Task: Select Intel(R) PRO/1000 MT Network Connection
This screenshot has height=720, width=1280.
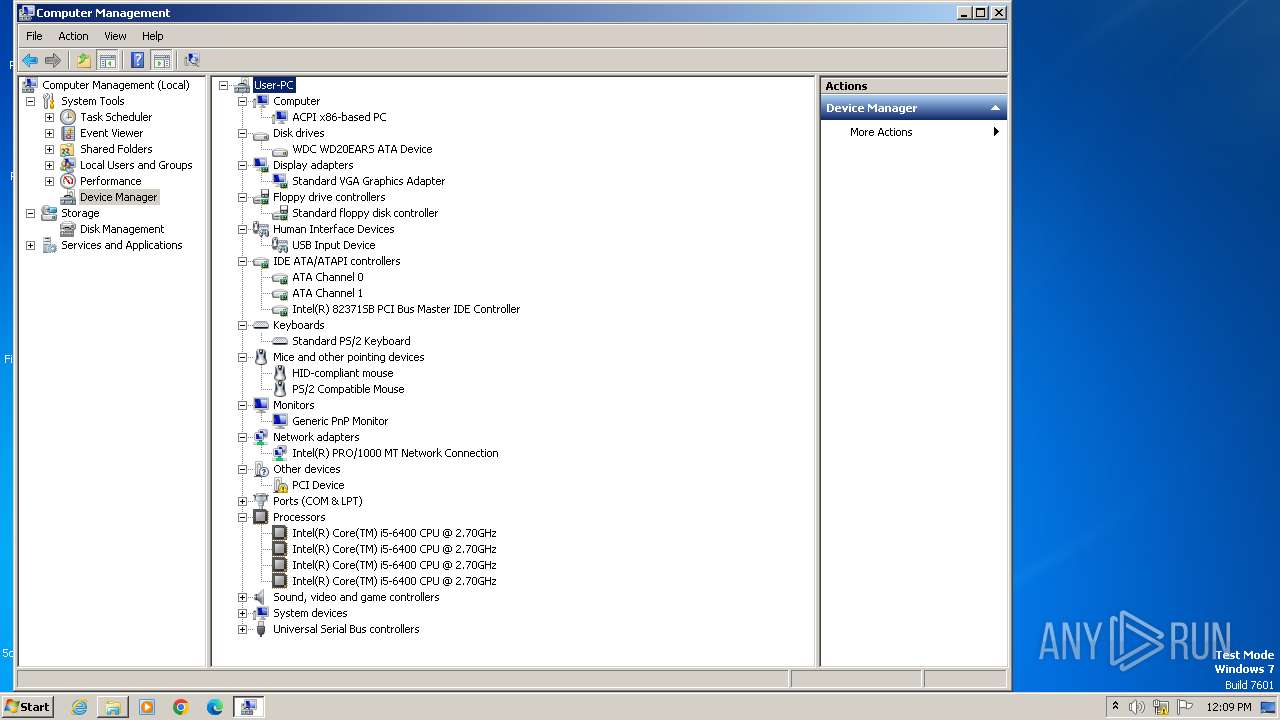Action: 395,453
